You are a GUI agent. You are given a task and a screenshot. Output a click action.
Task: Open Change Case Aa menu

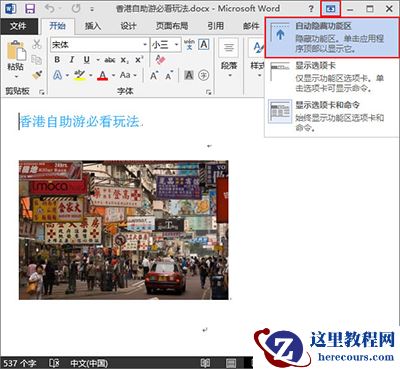128,75
